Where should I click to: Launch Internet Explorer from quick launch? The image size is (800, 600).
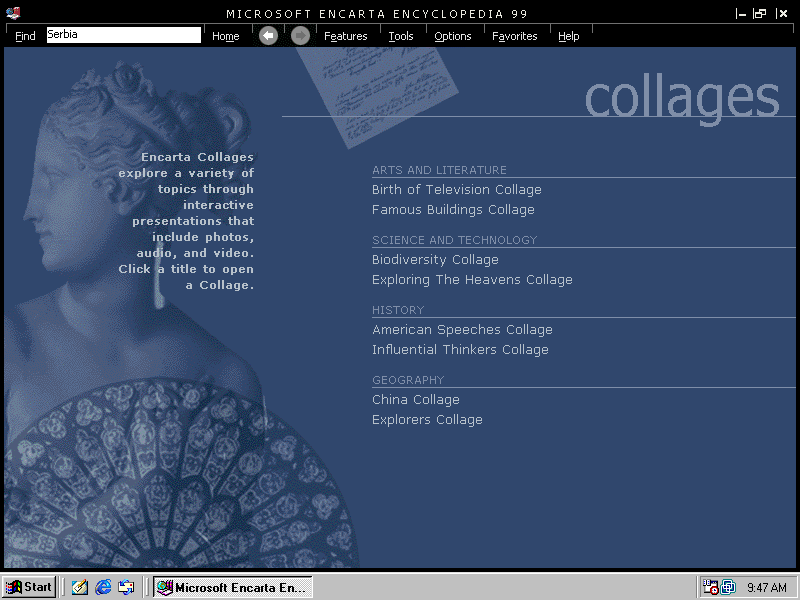coord(103,587)
